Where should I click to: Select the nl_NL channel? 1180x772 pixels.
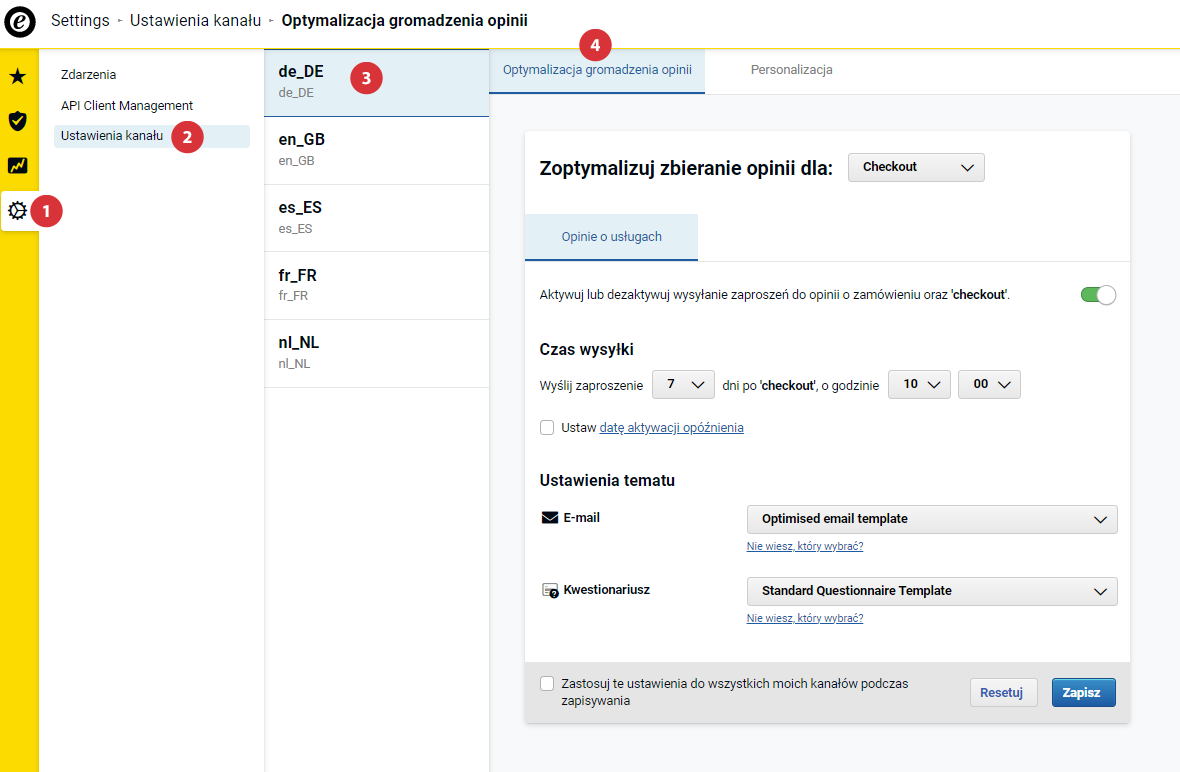(x=376, y=354)
